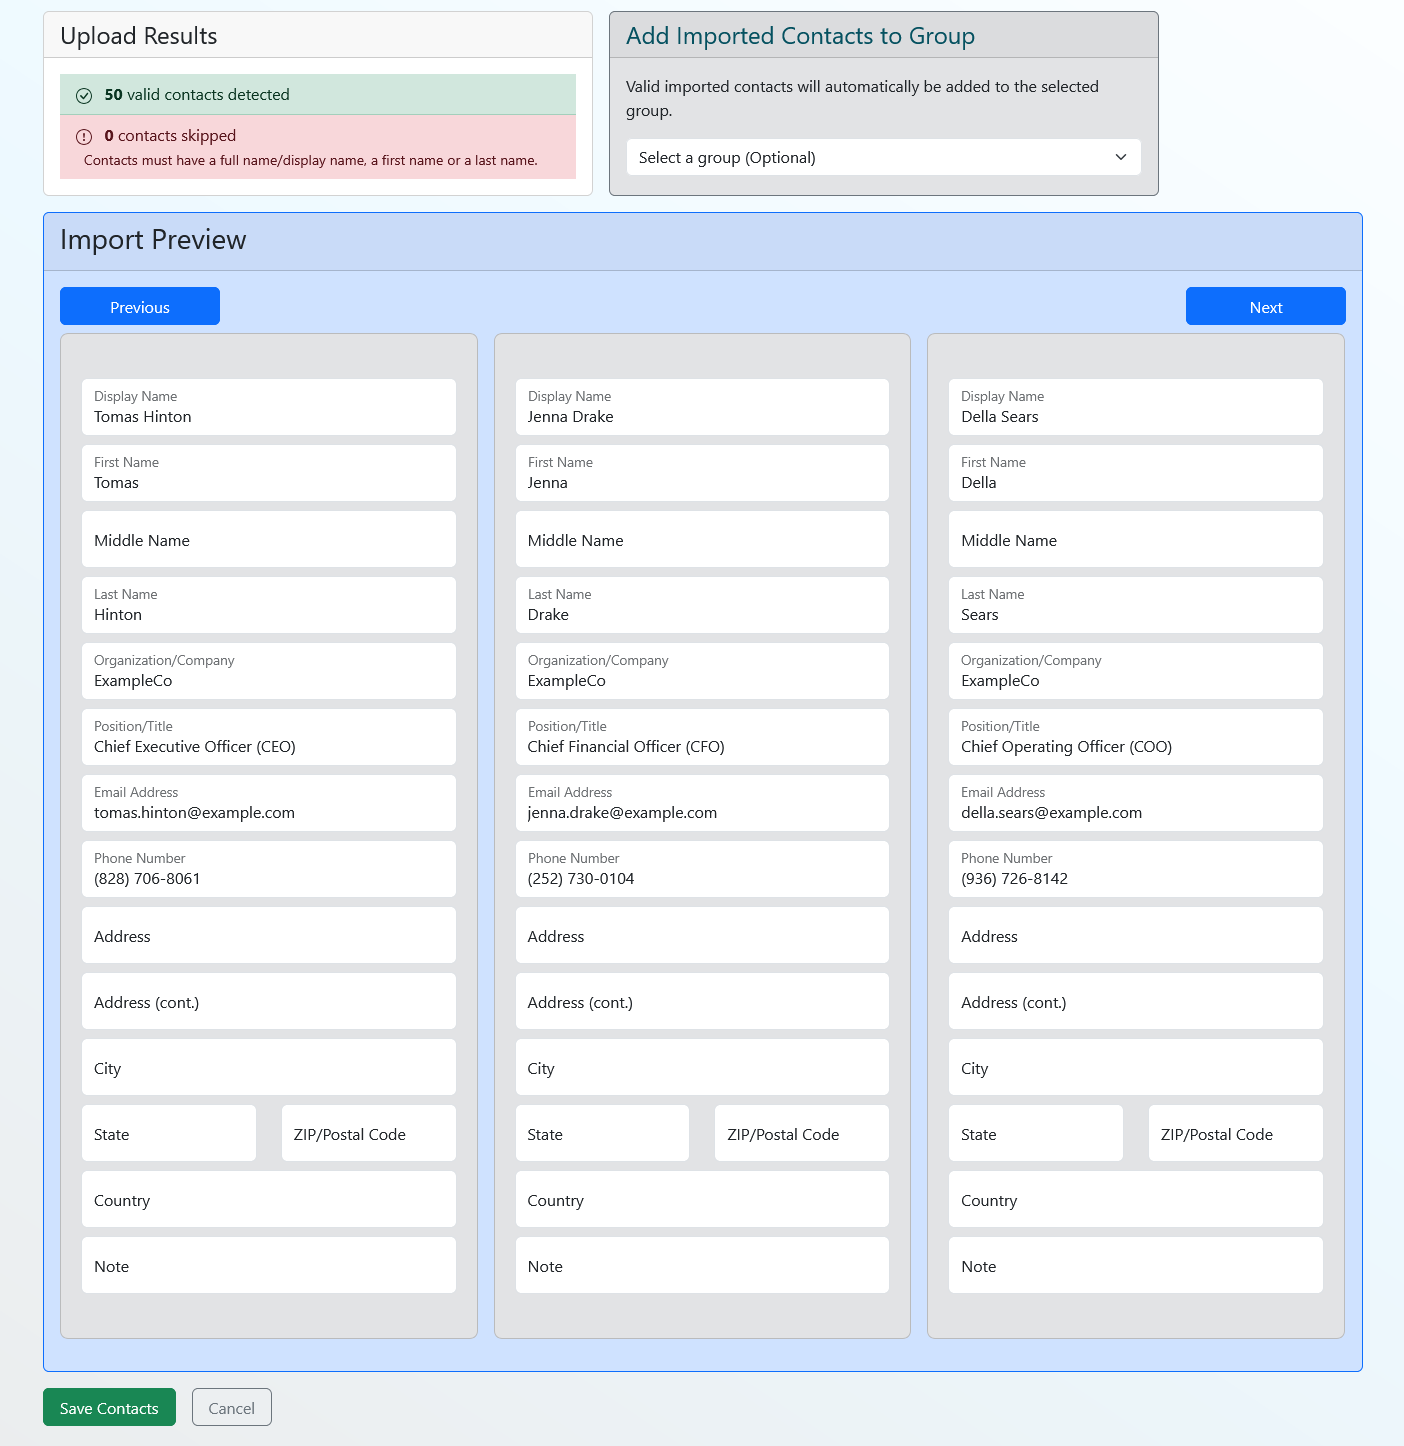Image resolution: width=1404 pixels, height=1446 pixels.
Task: Click the warning icon beside contacts skipped
Action: click(x=84, y=137)
